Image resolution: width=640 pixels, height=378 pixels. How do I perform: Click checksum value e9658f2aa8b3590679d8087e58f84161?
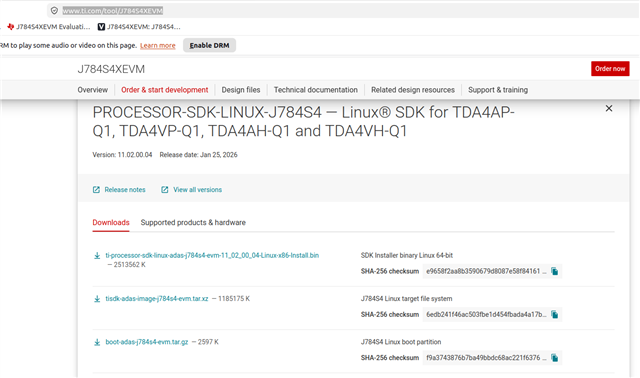coord(486,271)
